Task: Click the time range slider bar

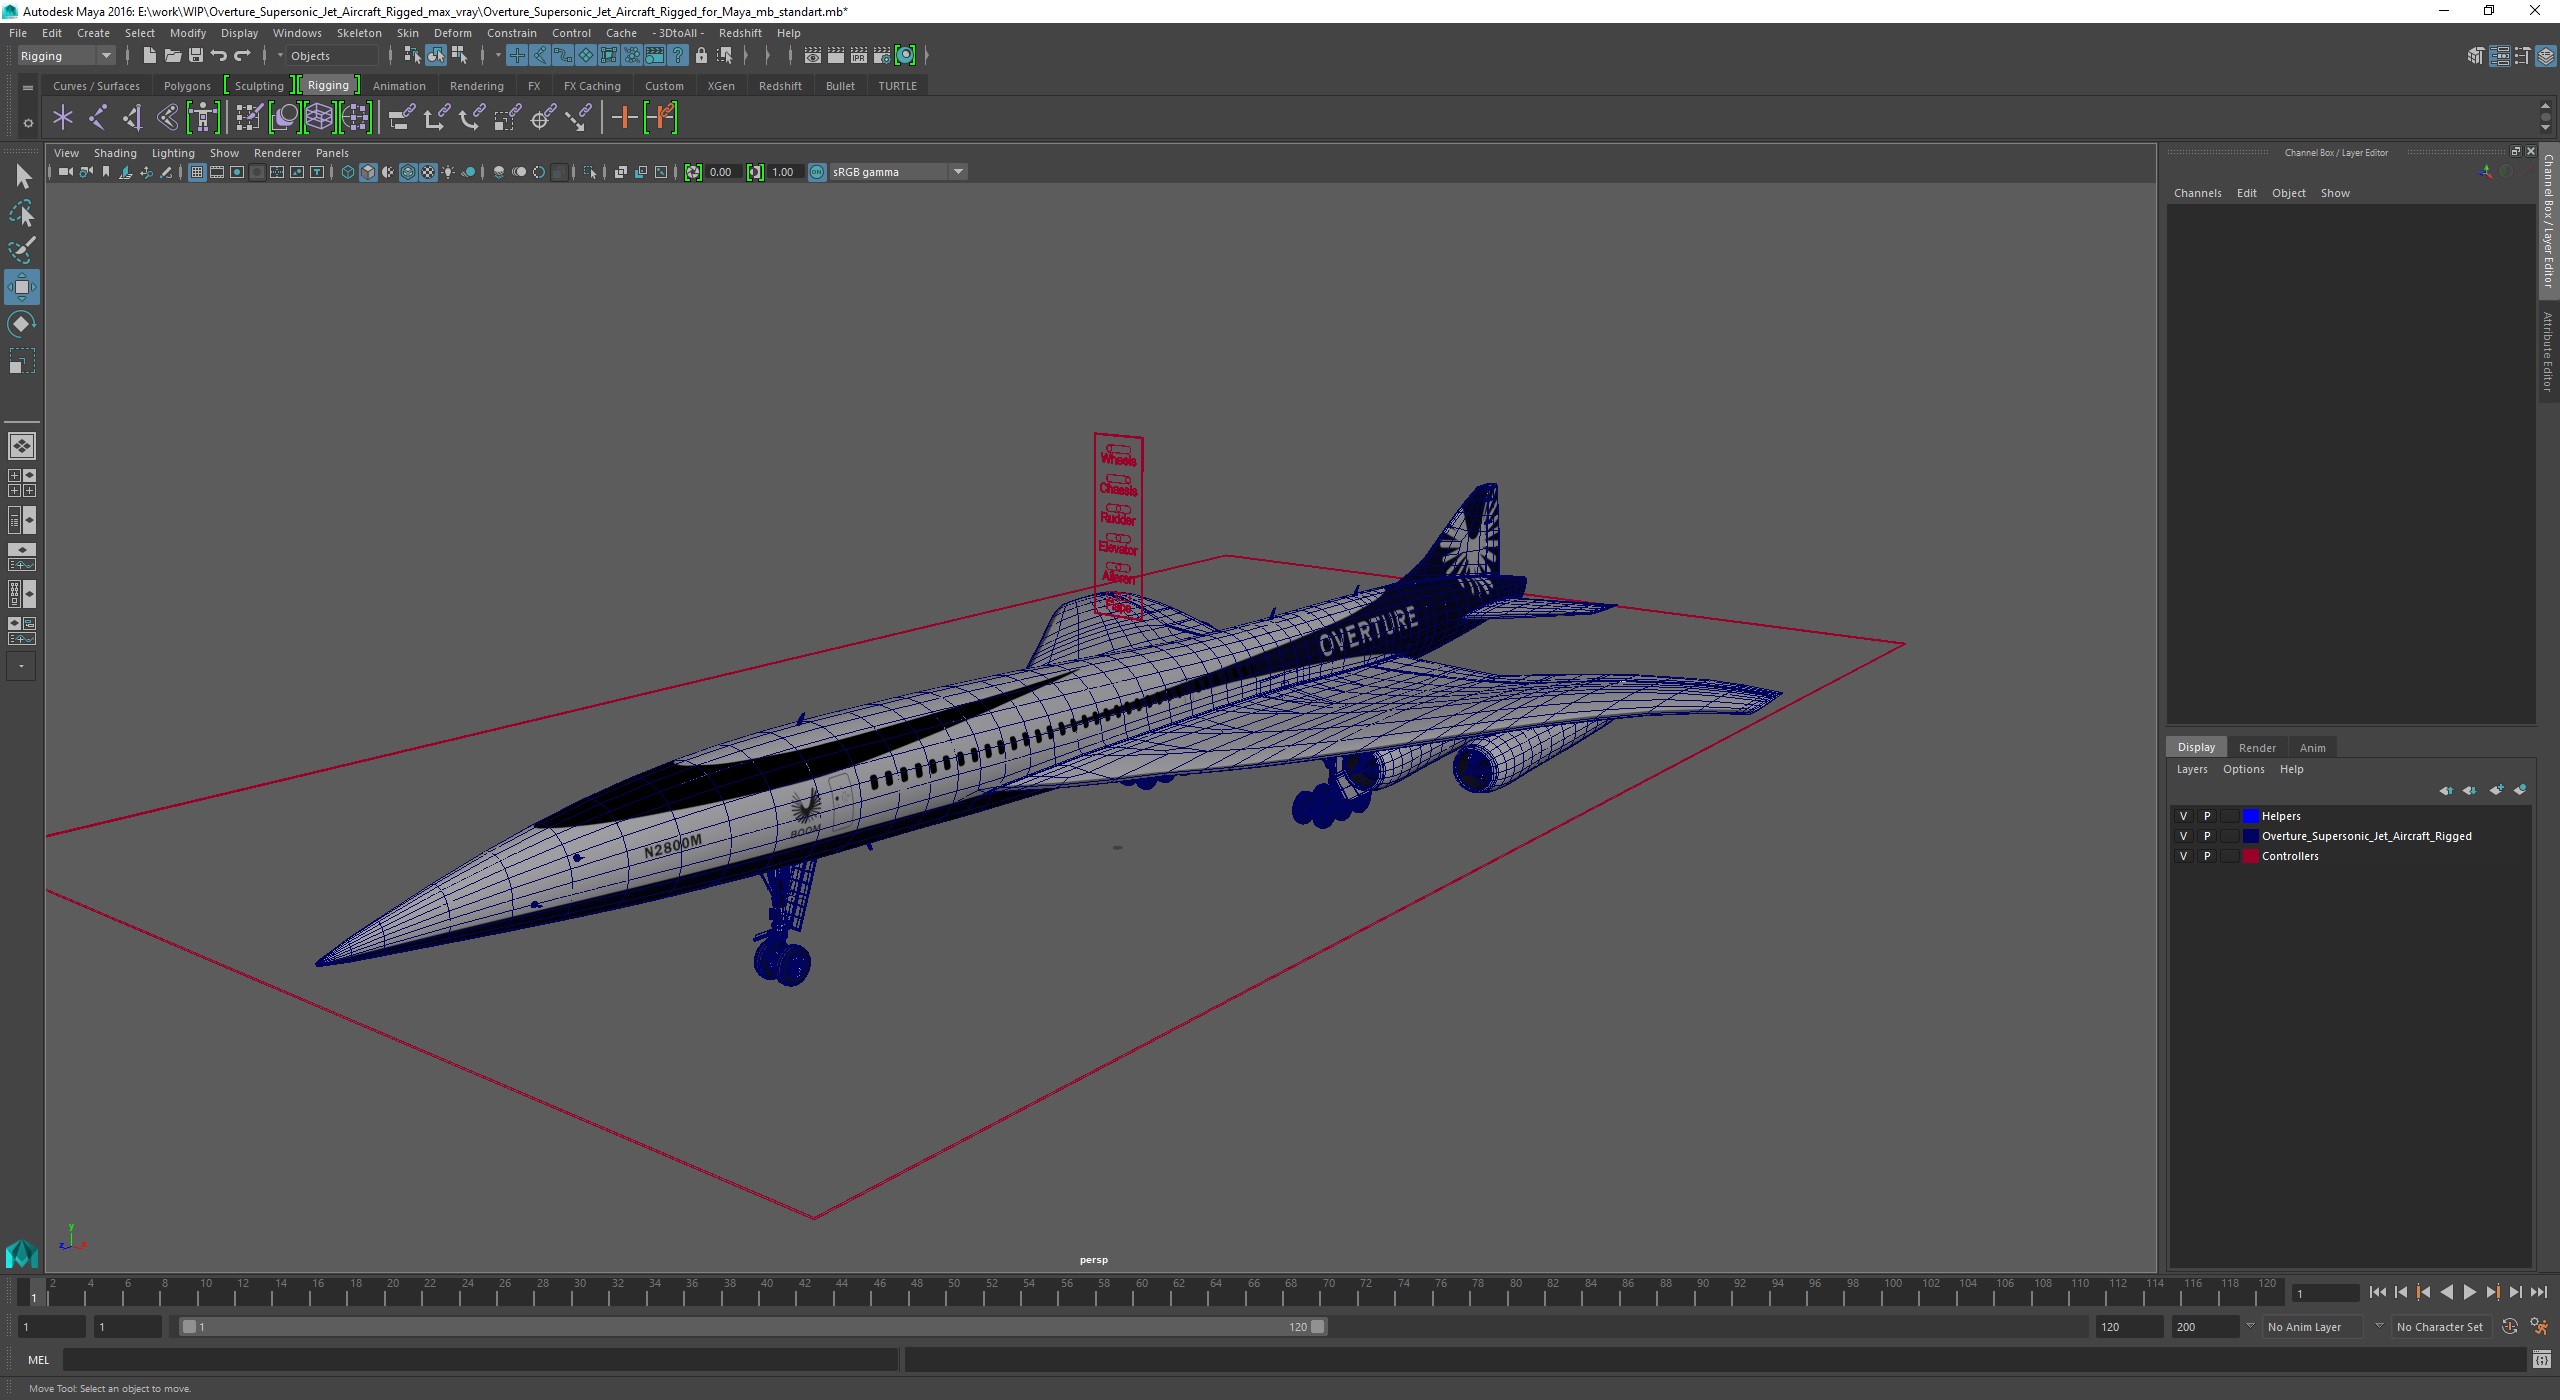Action: [753, 1326]
